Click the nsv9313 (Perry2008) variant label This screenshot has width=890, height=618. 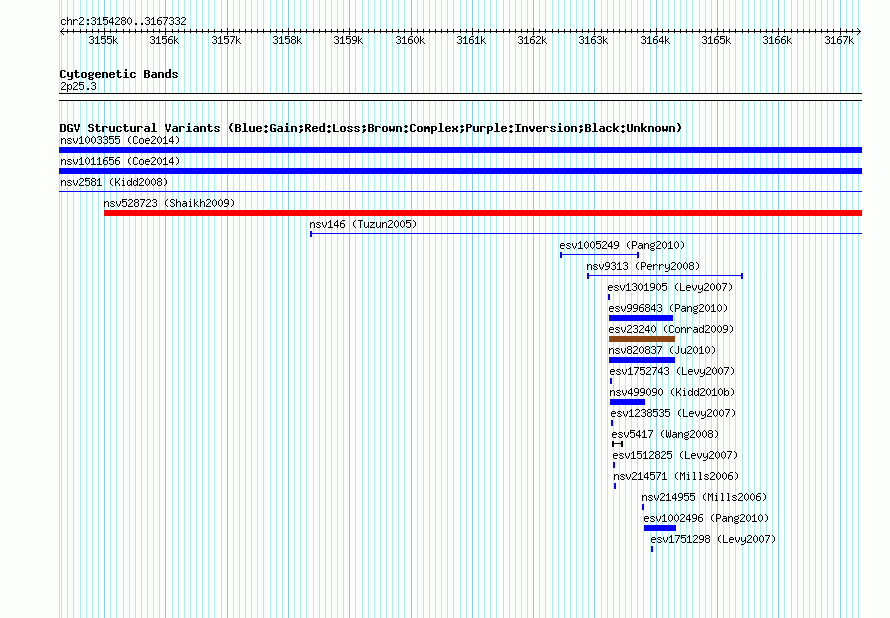[643, 266]
